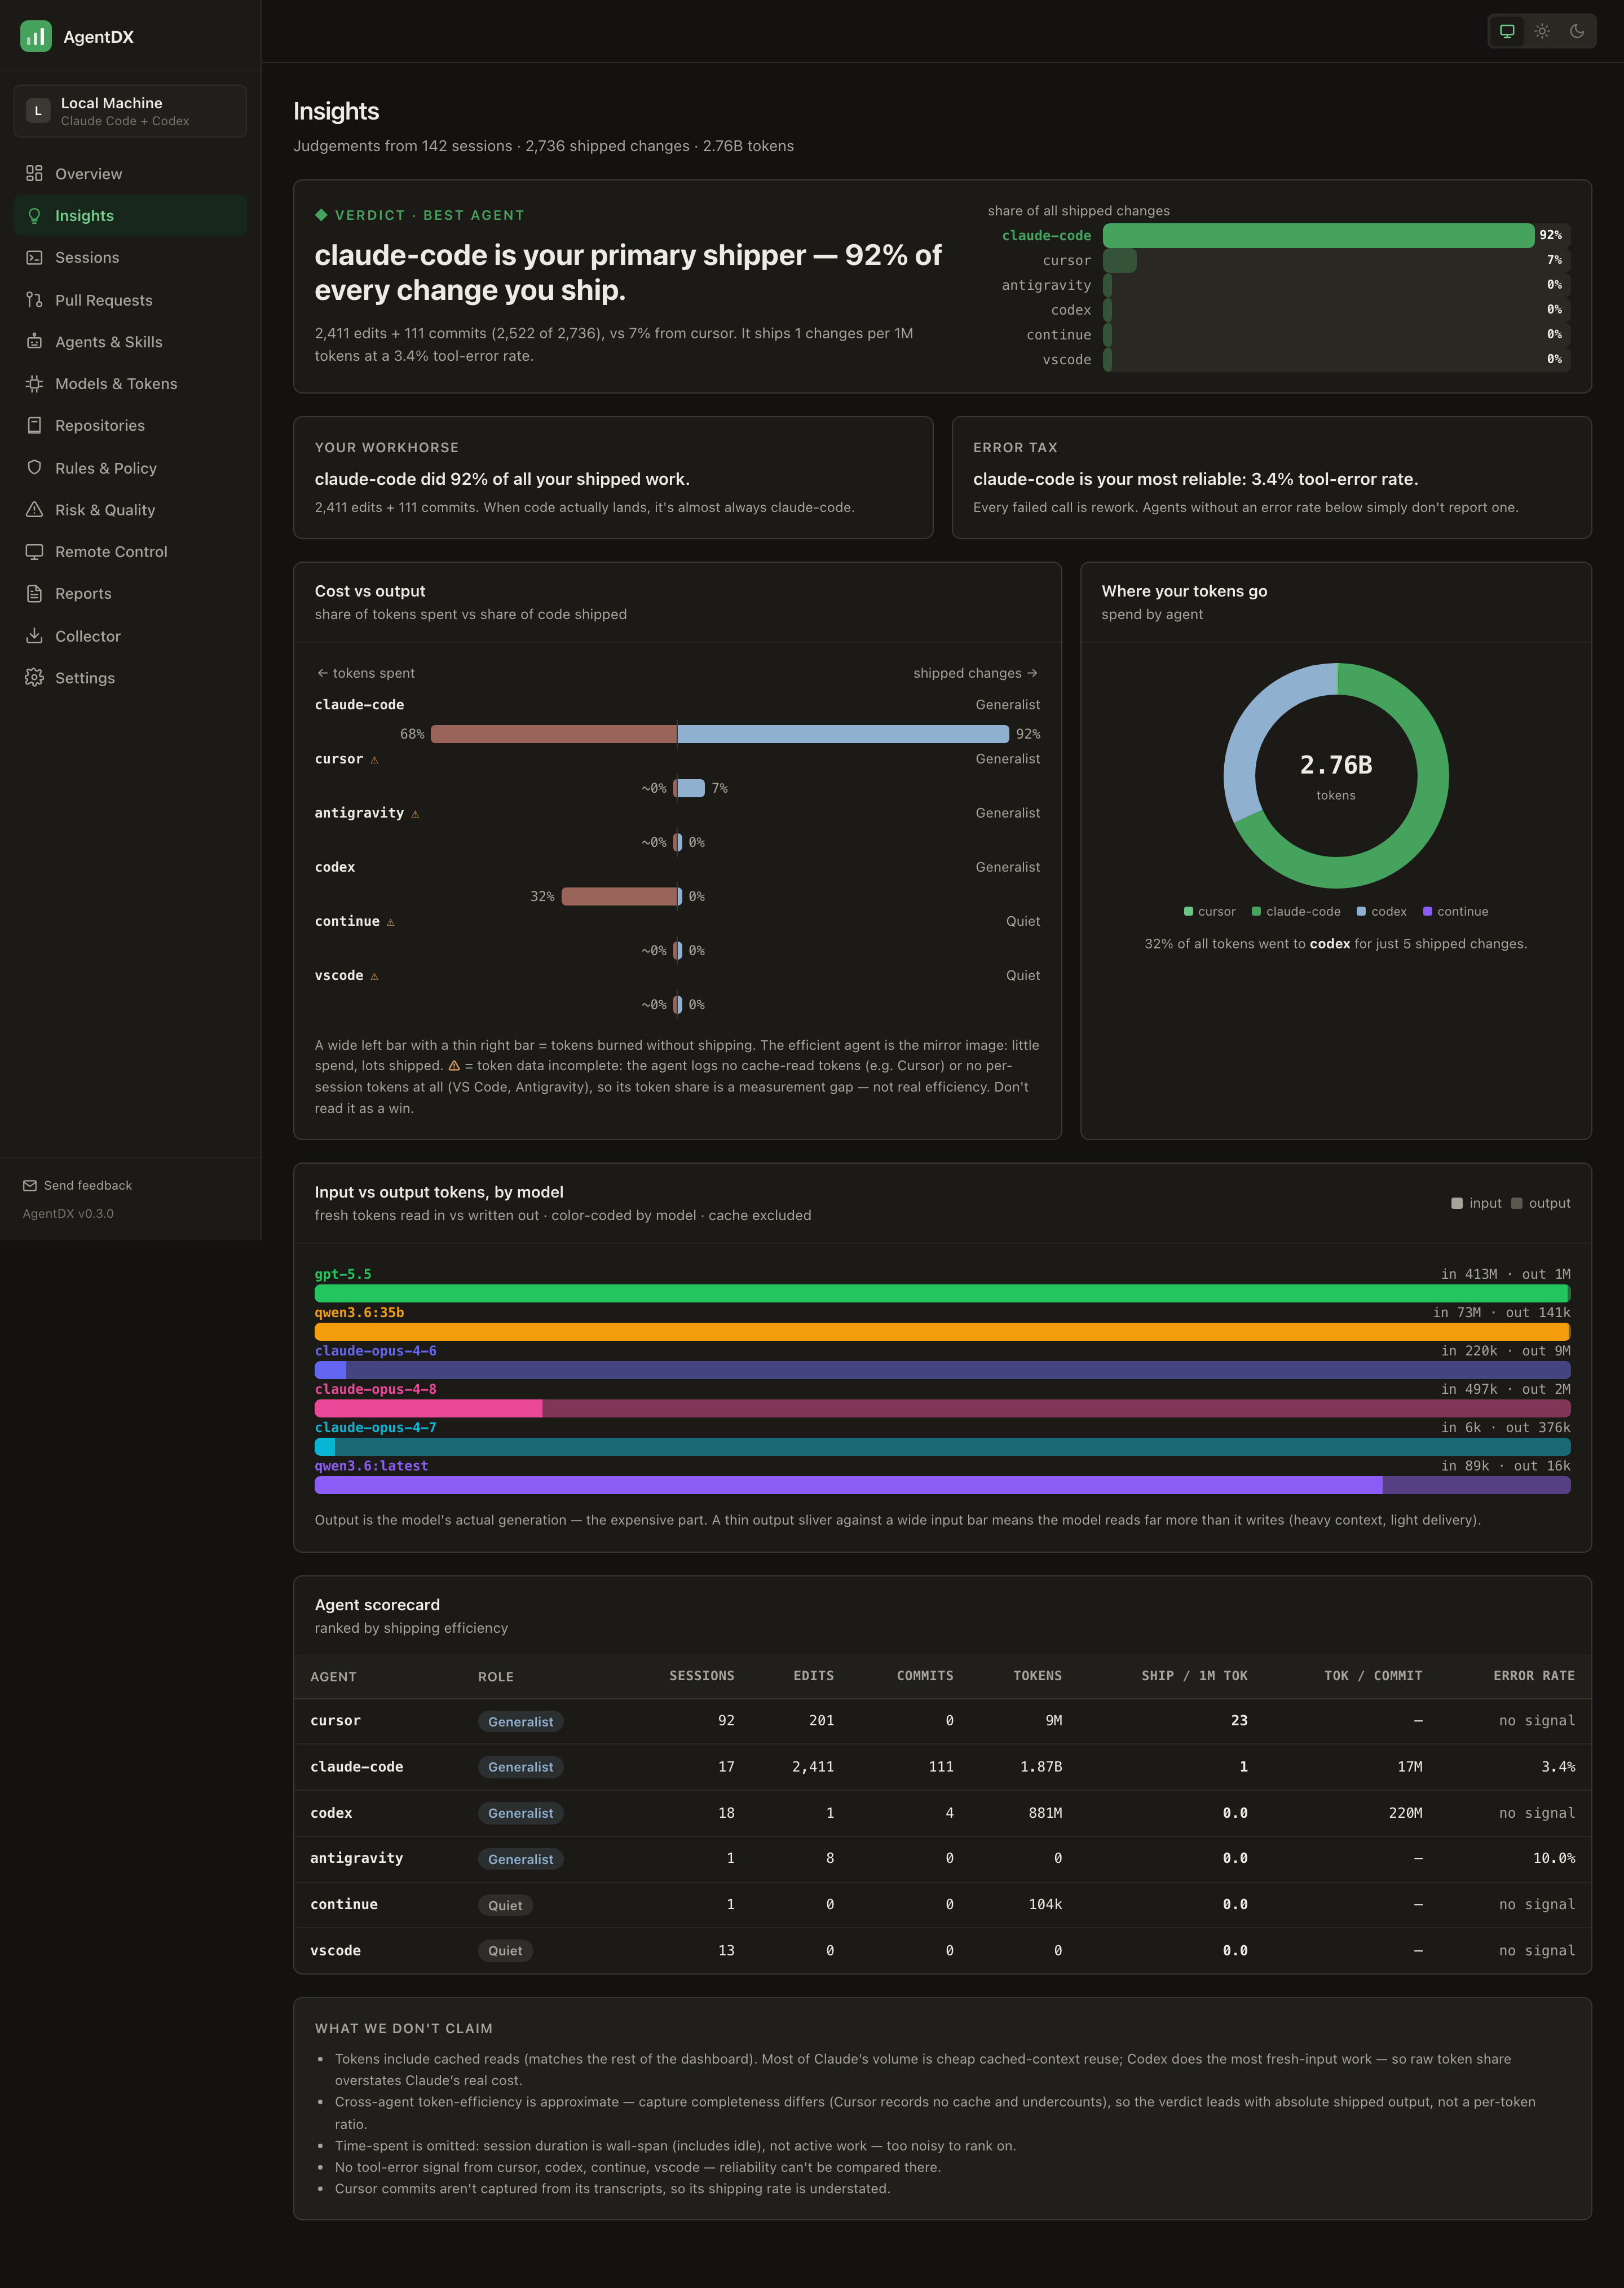Click the Risk & Quality warning icon
Viewport: 1624px width, 2288px height.
point(34,509)
